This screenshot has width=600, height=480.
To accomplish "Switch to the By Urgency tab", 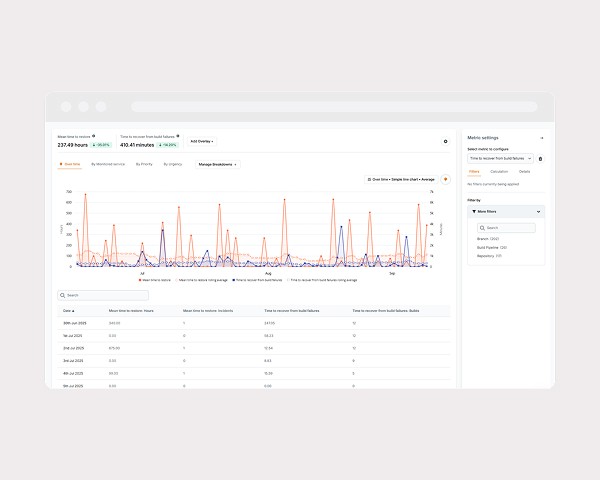I will pos(173,164).
